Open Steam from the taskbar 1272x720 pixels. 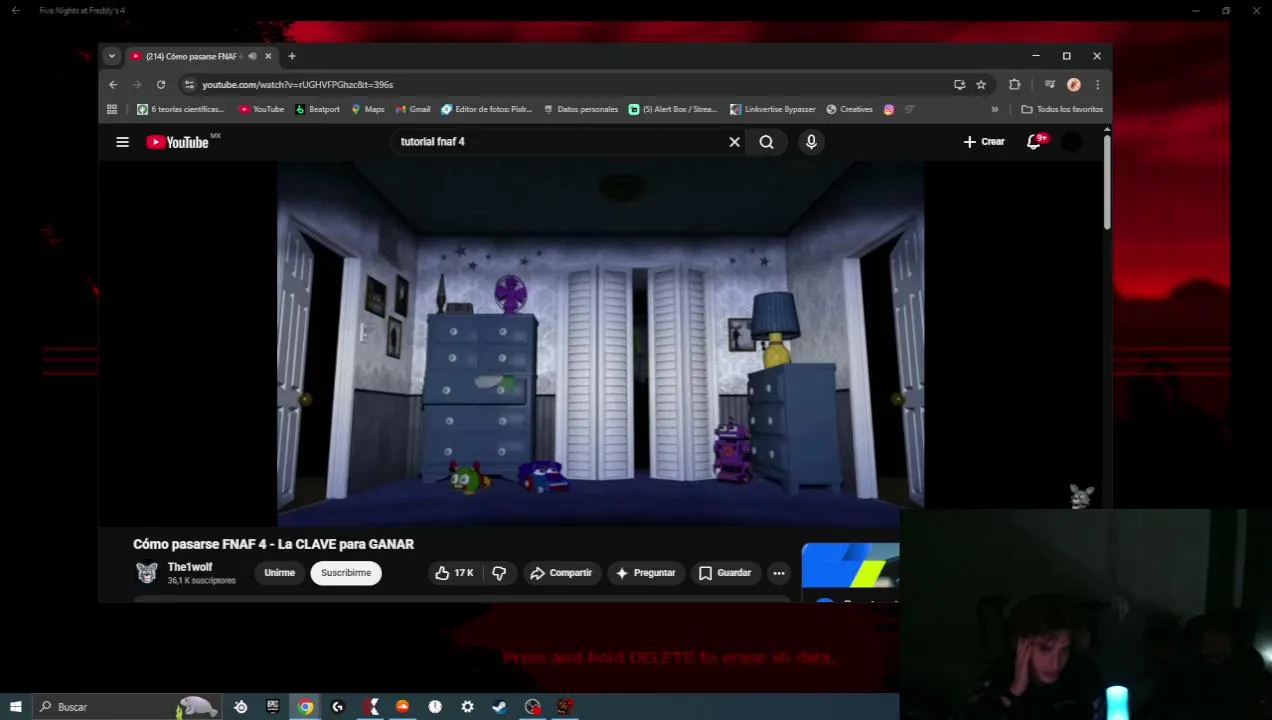(x=499, y=707)
